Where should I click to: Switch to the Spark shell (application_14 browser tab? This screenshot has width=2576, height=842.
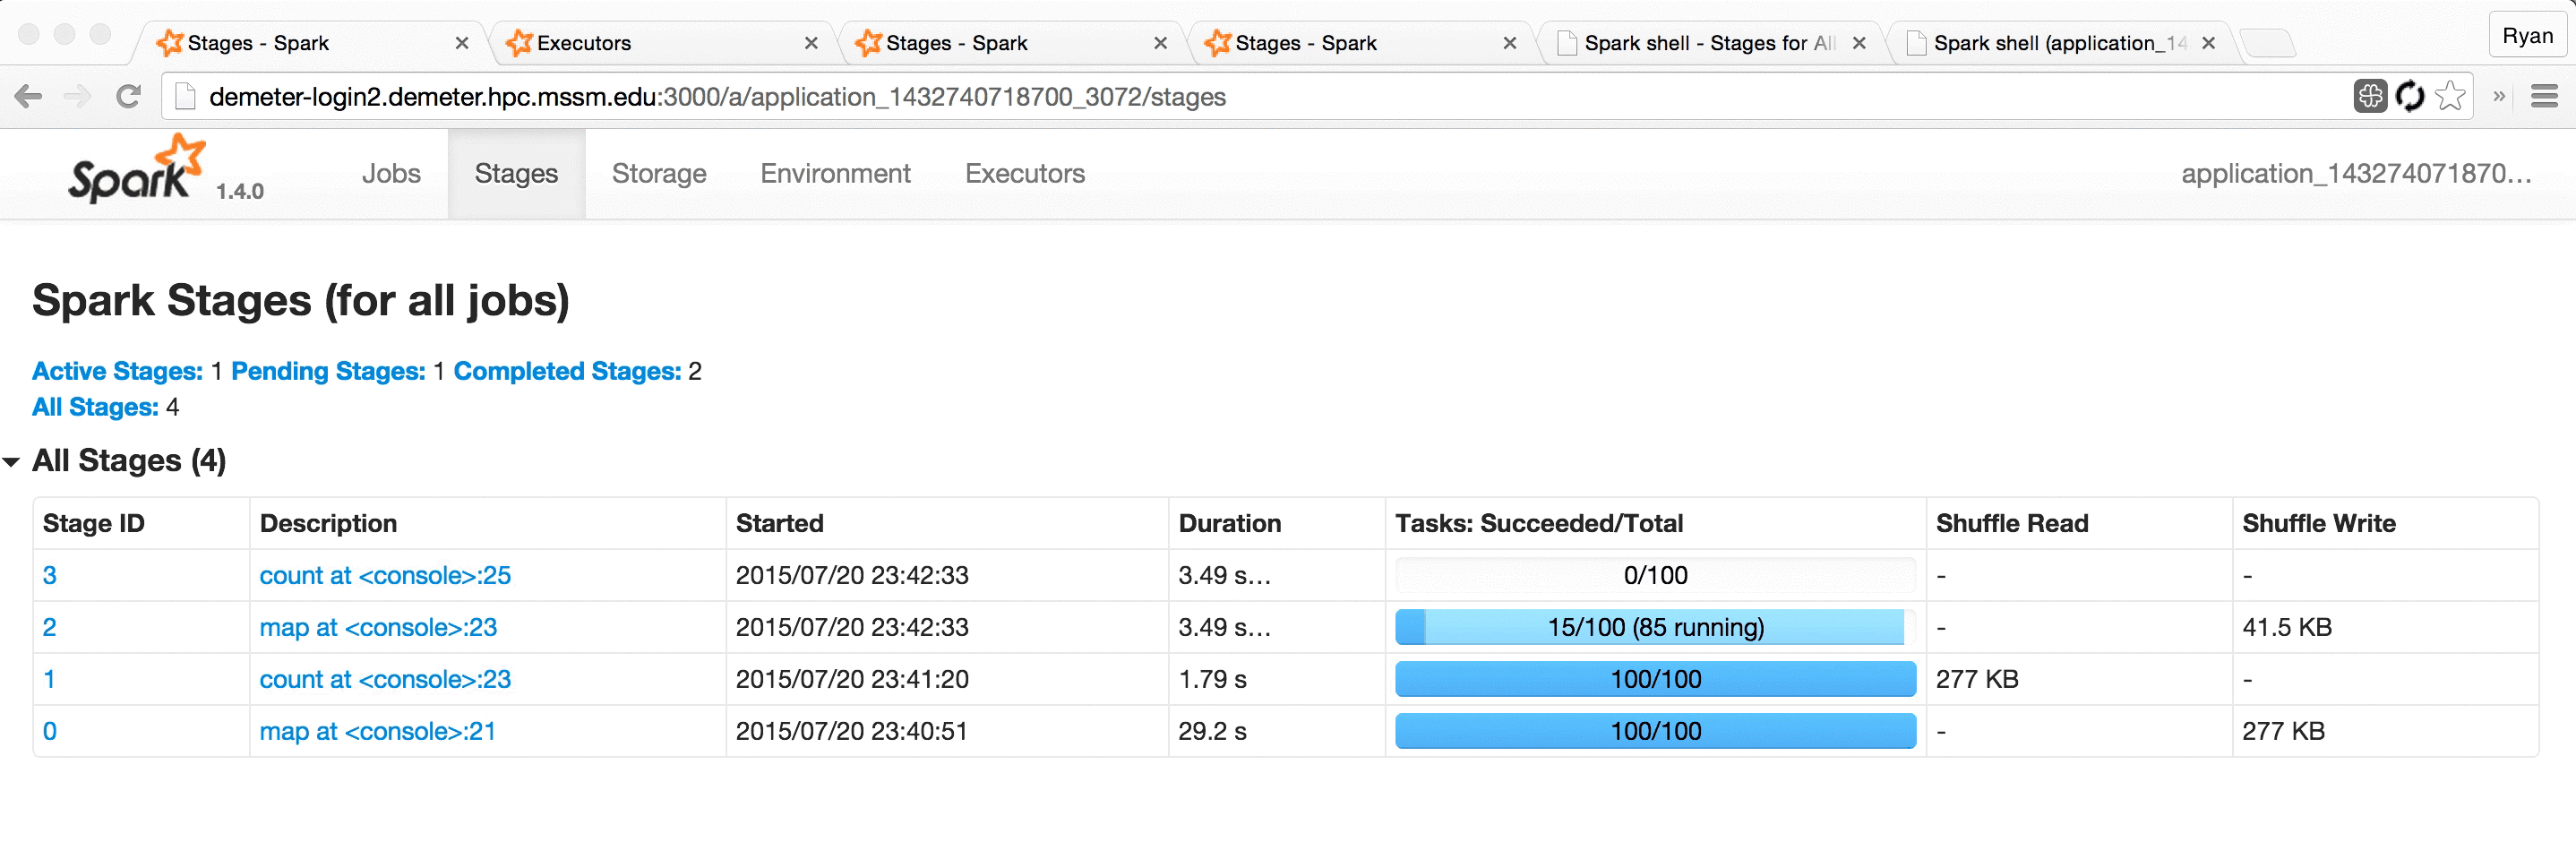pos(2059,43)
